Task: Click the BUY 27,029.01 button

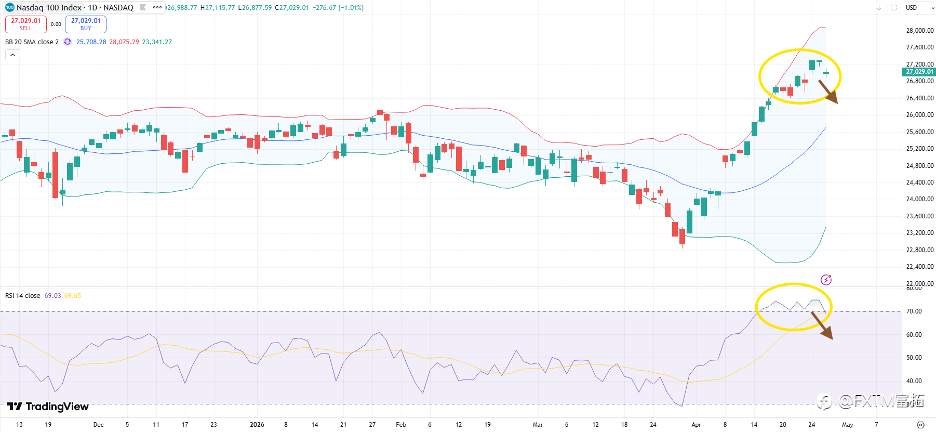Action: tap(87, 23)
